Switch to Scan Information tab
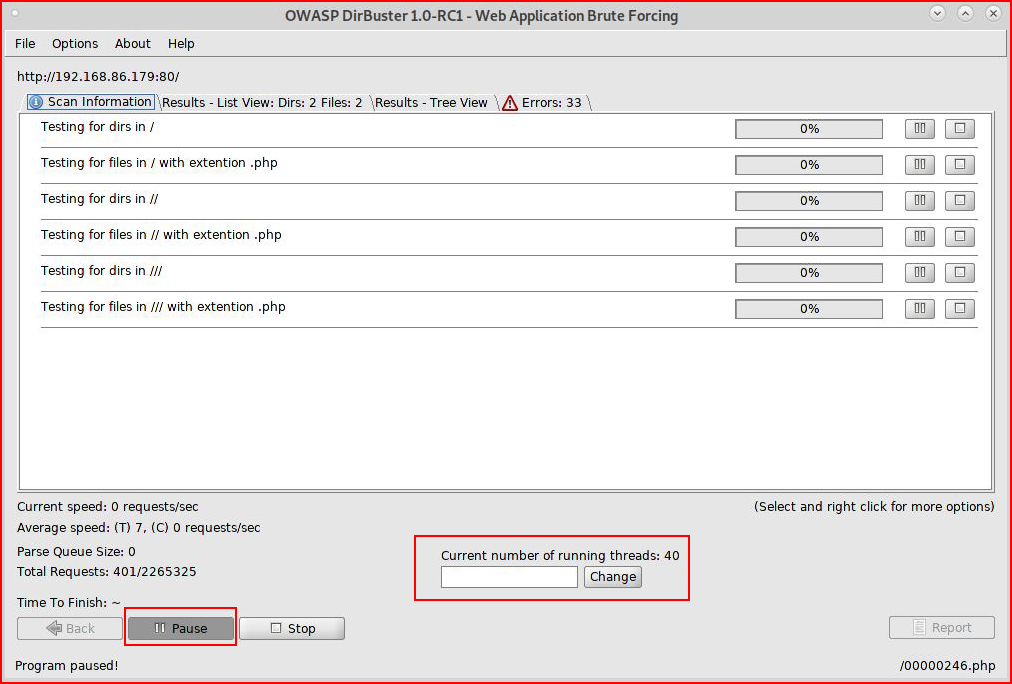The width and height of the screenshot is (1012, 684). tap(90, 102)
